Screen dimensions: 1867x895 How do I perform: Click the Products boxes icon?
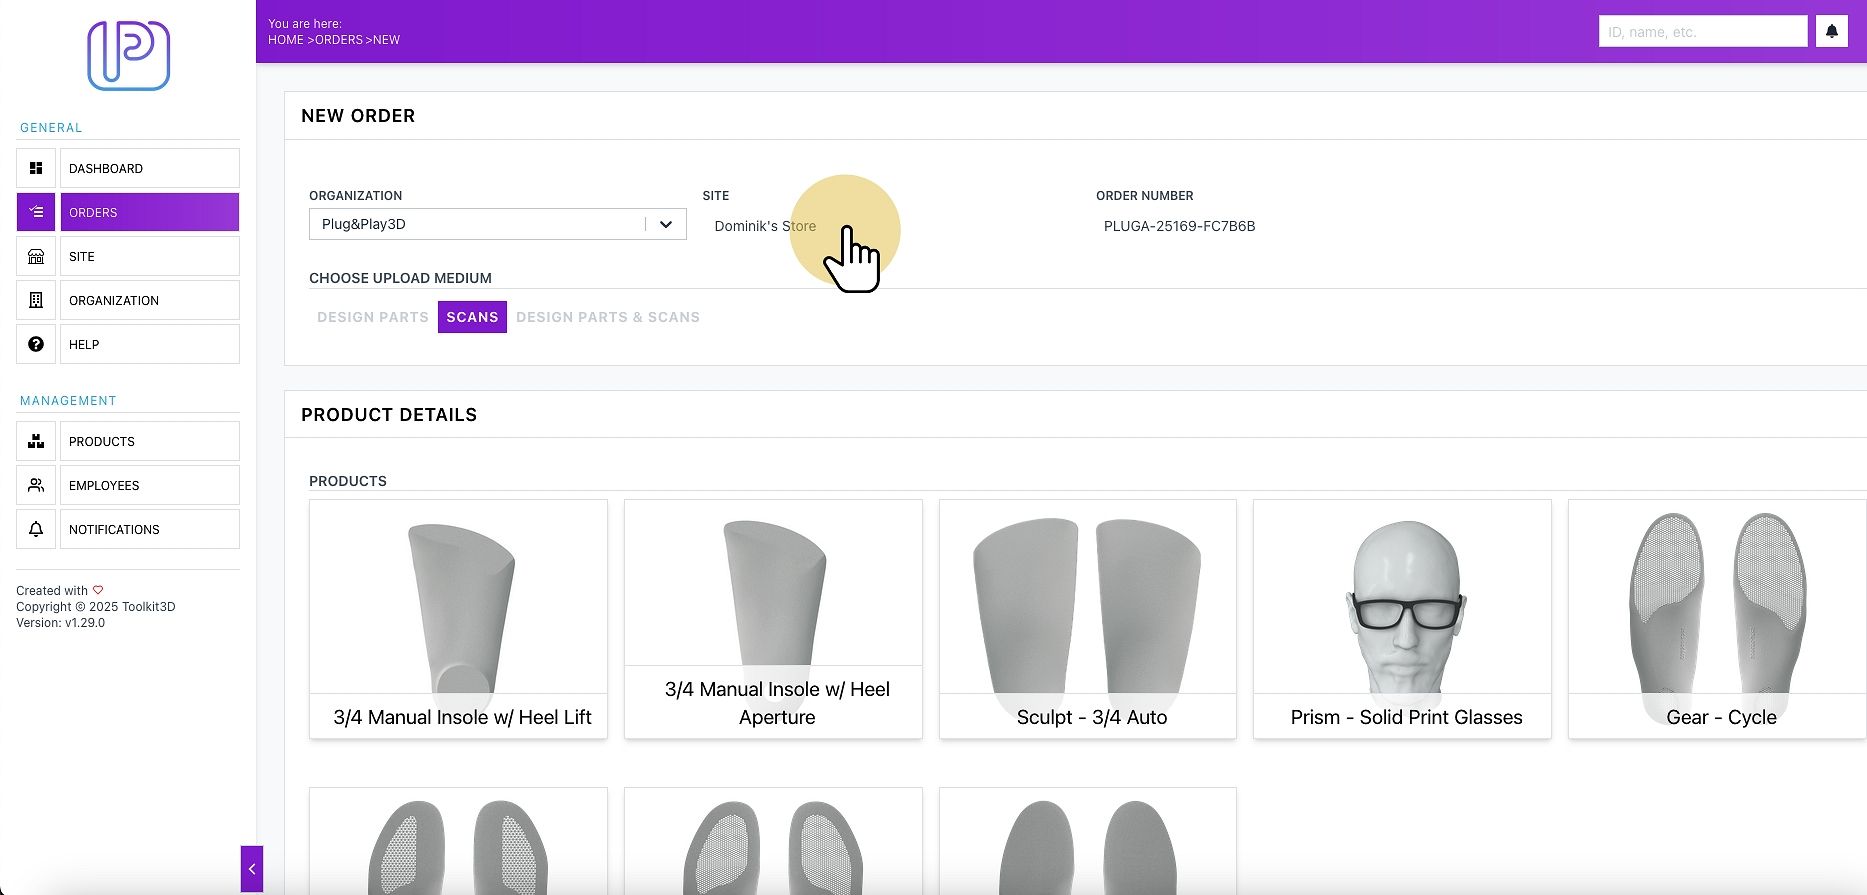click(36, 441)
